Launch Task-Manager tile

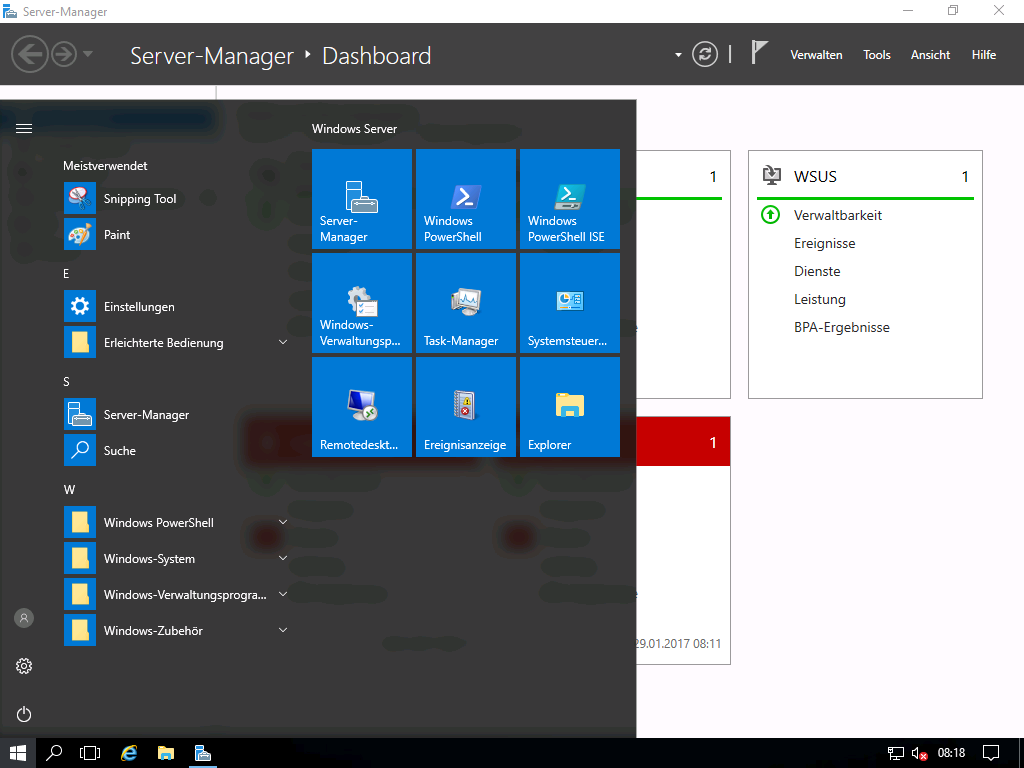(466, 303)
